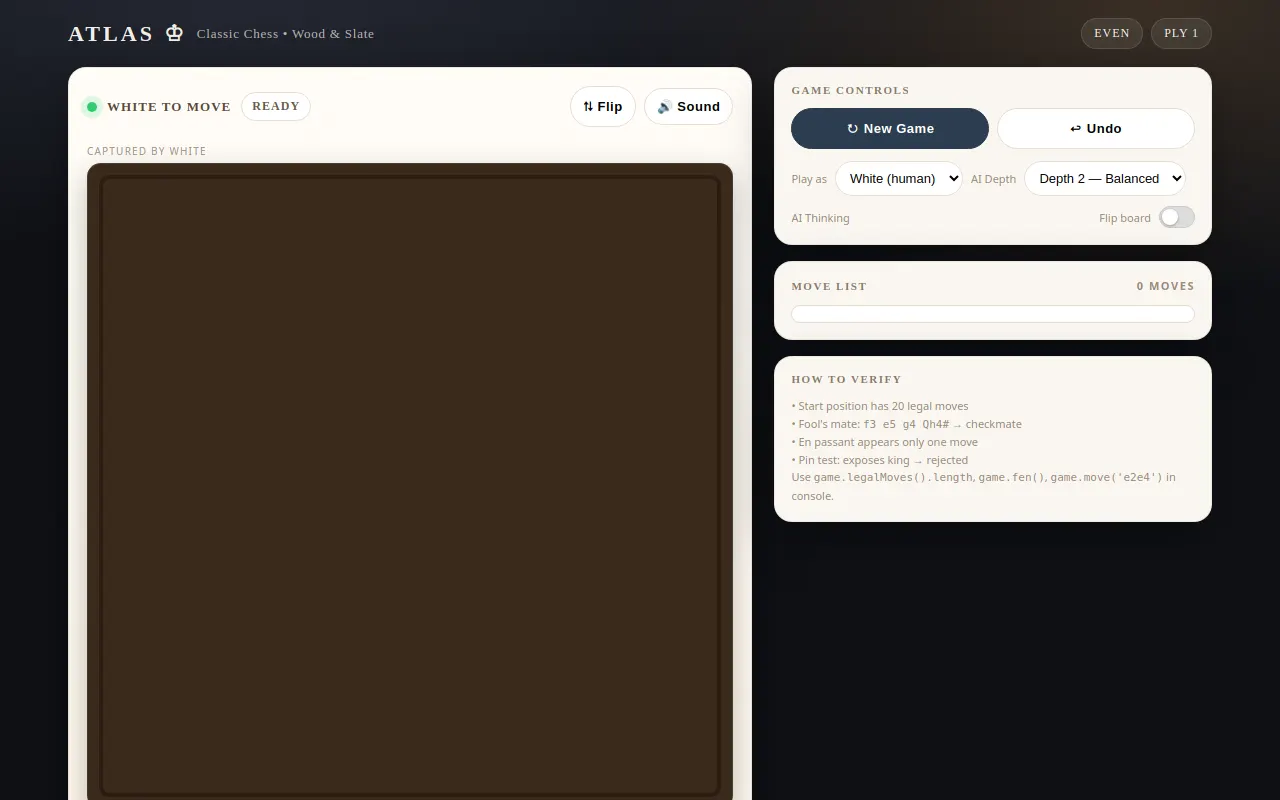Screen dimensions: 1280x800
Task: Click the READY status badge
Action: [276, 106]
